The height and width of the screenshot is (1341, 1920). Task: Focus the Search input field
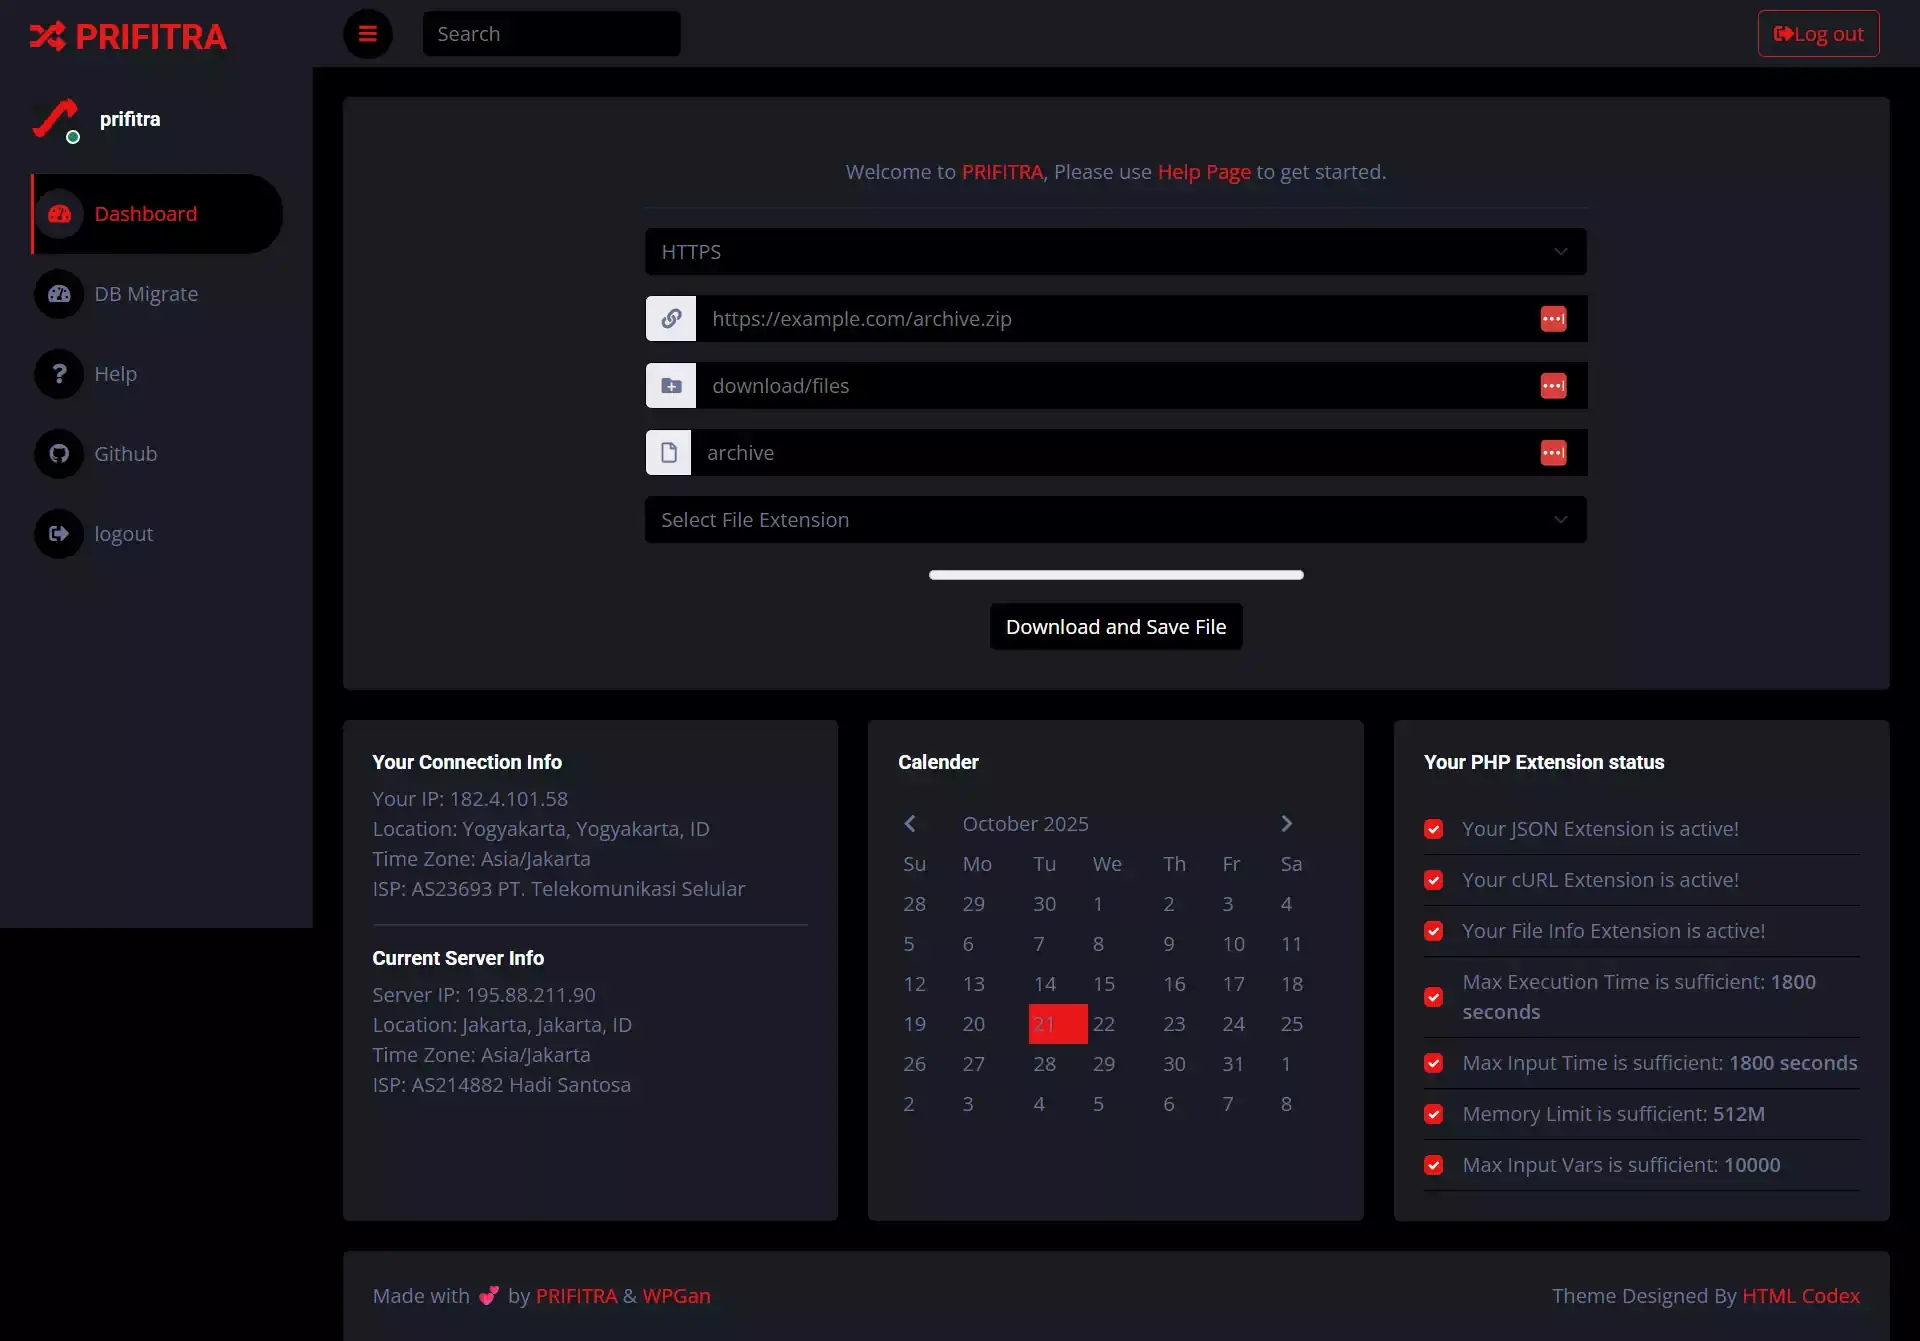(552, 34)
